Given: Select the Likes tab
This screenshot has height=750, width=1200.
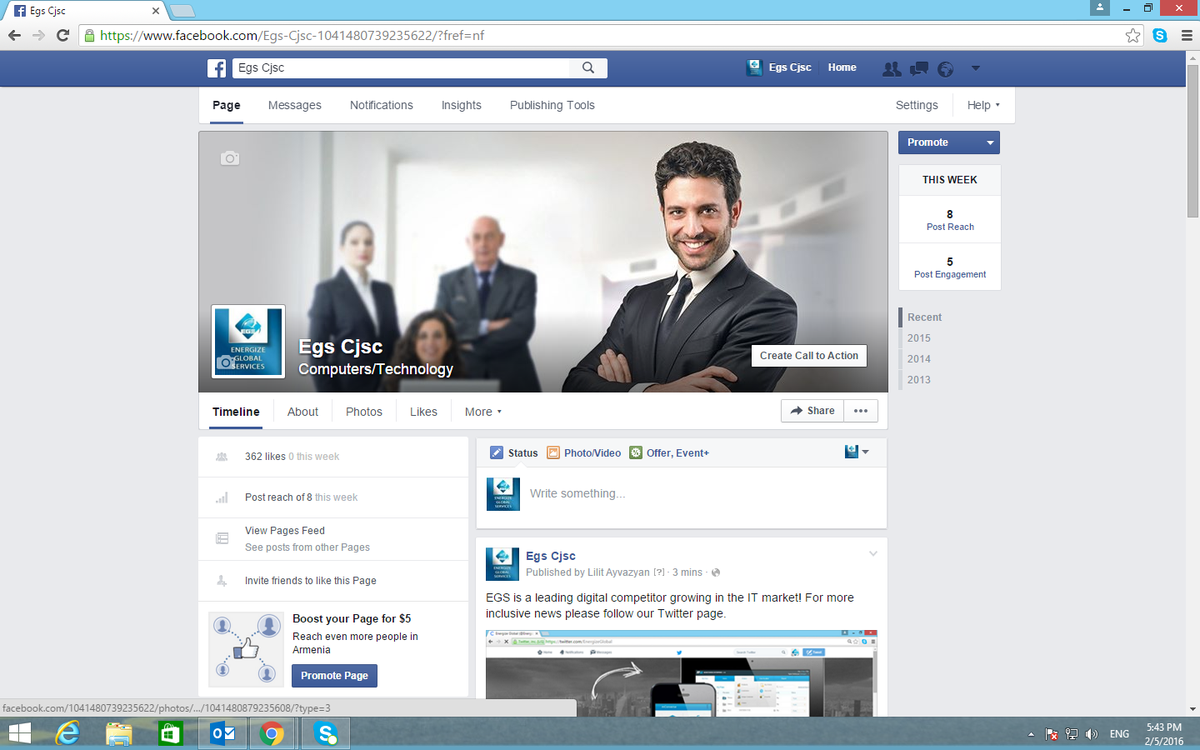Looking at the screenshot, I should (424, 411).
